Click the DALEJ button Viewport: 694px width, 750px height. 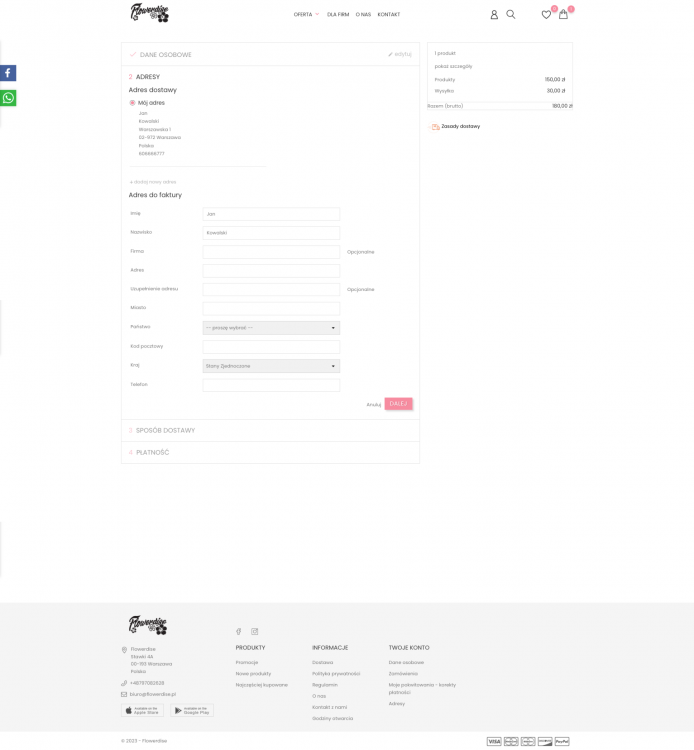click(398, 404)
